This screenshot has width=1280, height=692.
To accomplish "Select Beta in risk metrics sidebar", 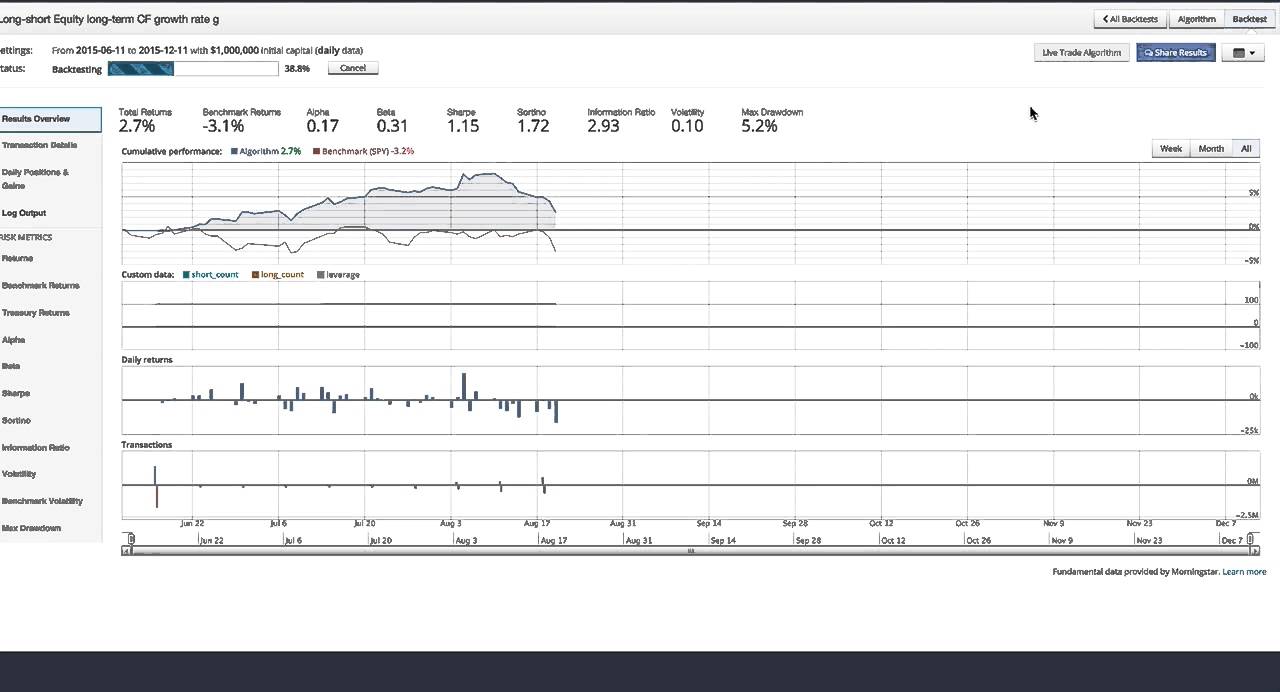I will tap(11, 366).
